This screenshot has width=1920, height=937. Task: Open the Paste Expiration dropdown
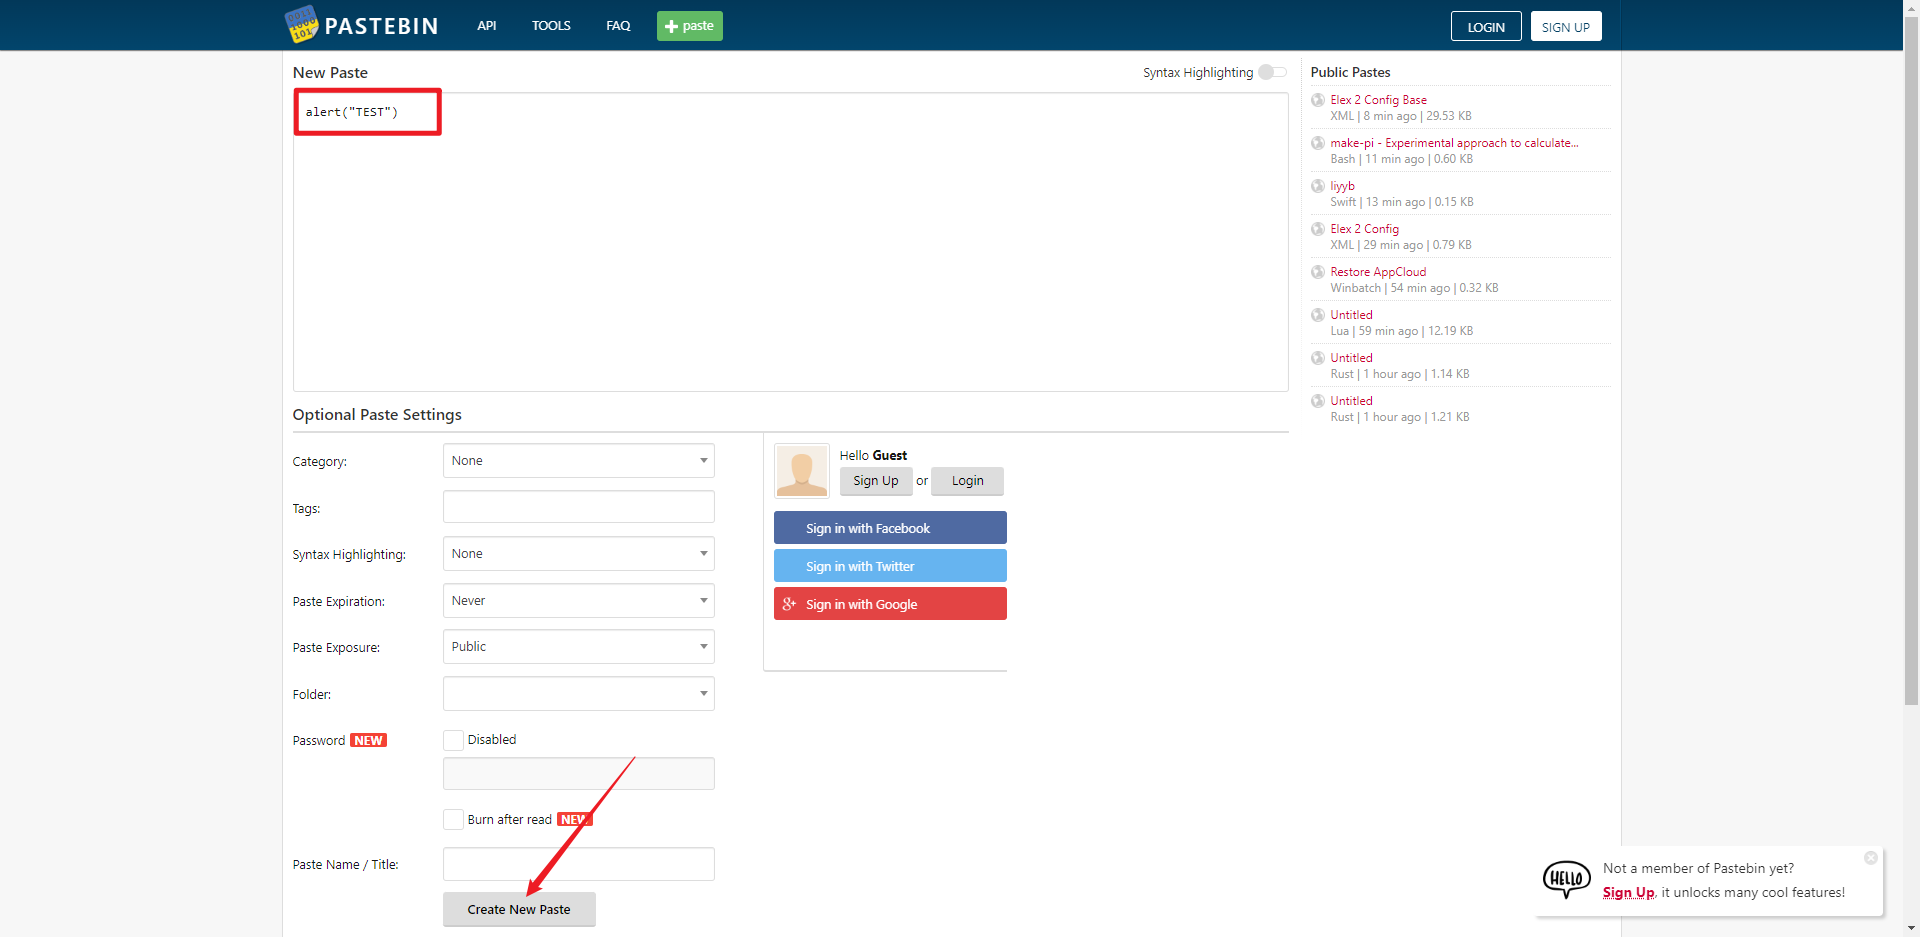[579, 601]
